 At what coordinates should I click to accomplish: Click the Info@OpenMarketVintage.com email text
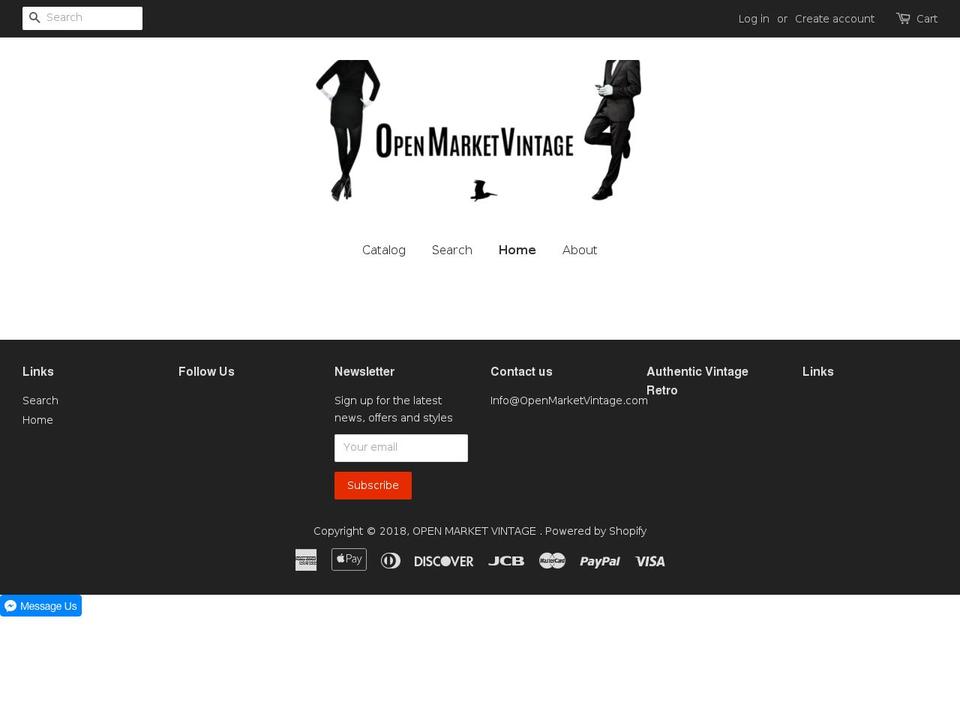(569, 400)
